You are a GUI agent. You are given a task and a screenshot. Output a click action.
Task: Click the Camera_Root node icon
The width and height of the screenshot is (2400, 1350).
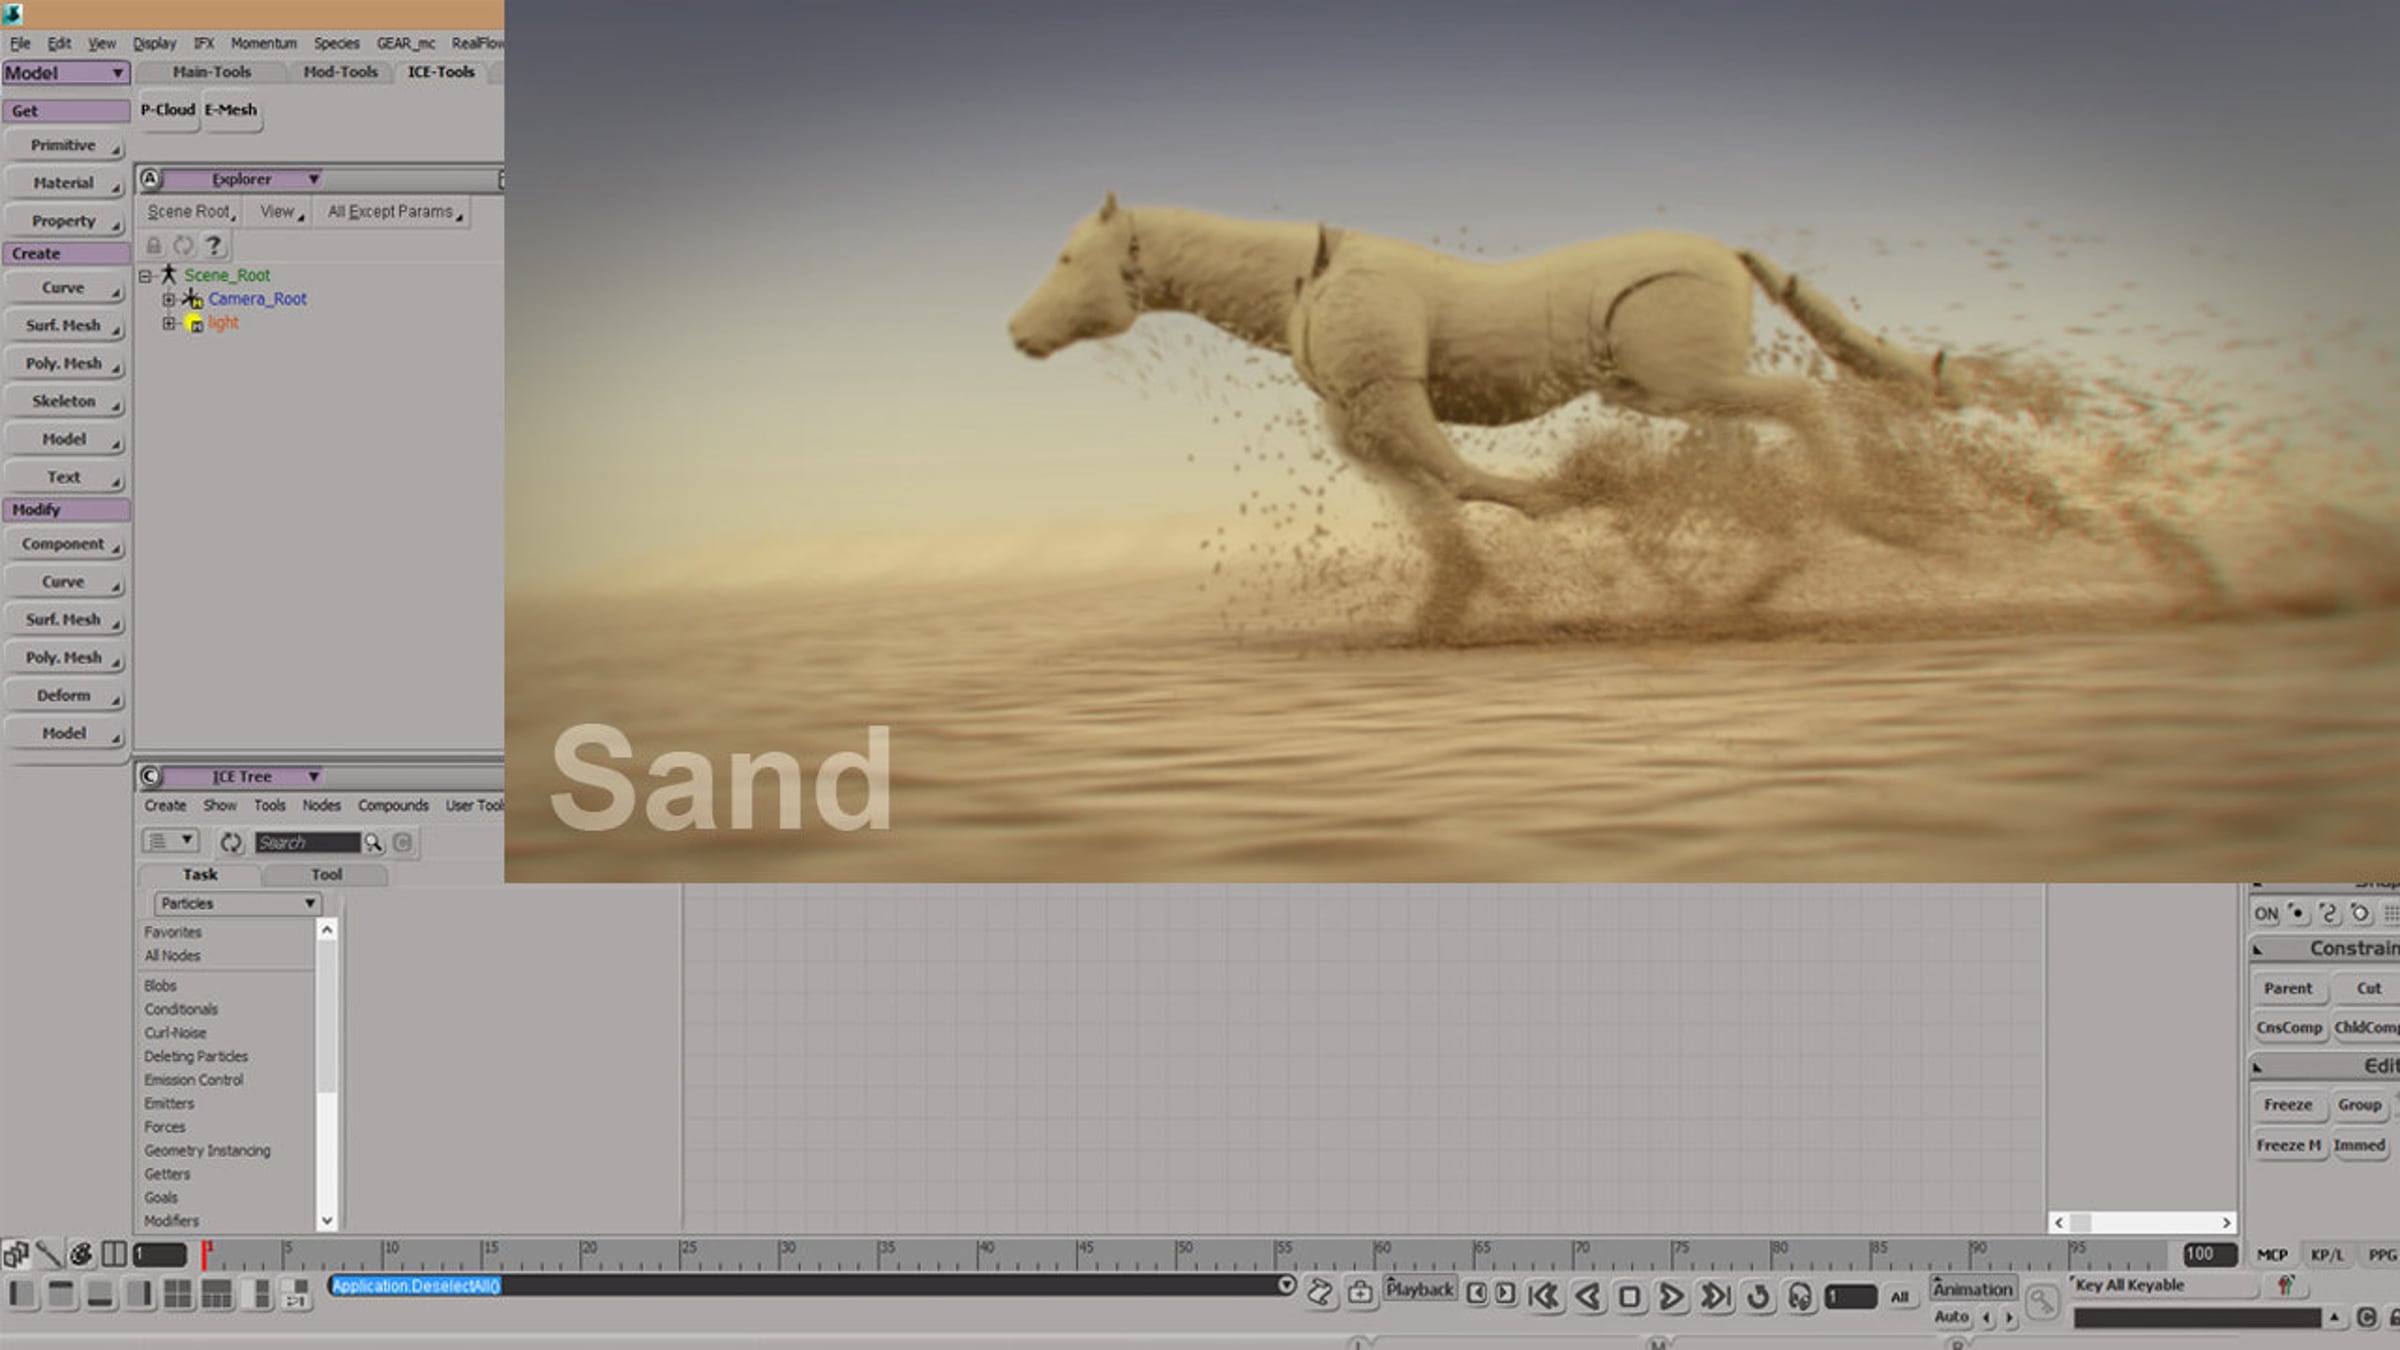point(192,298)
